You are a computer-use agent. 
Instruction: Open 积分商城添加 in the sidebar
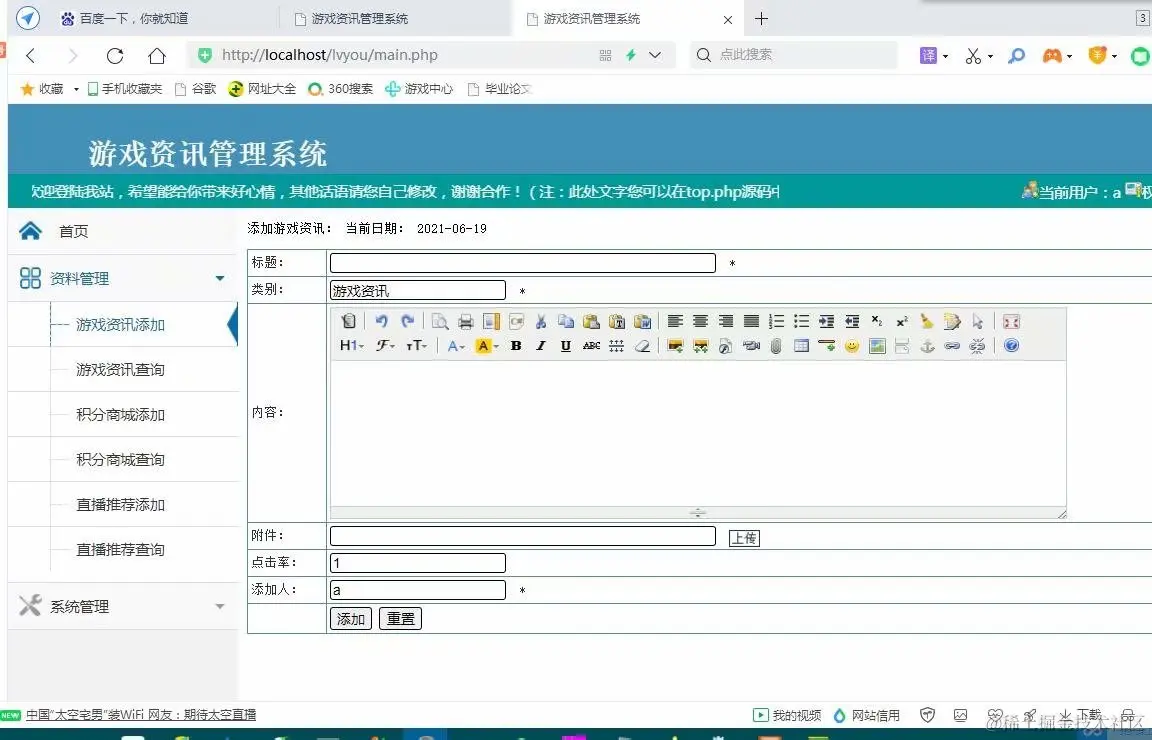120,414
